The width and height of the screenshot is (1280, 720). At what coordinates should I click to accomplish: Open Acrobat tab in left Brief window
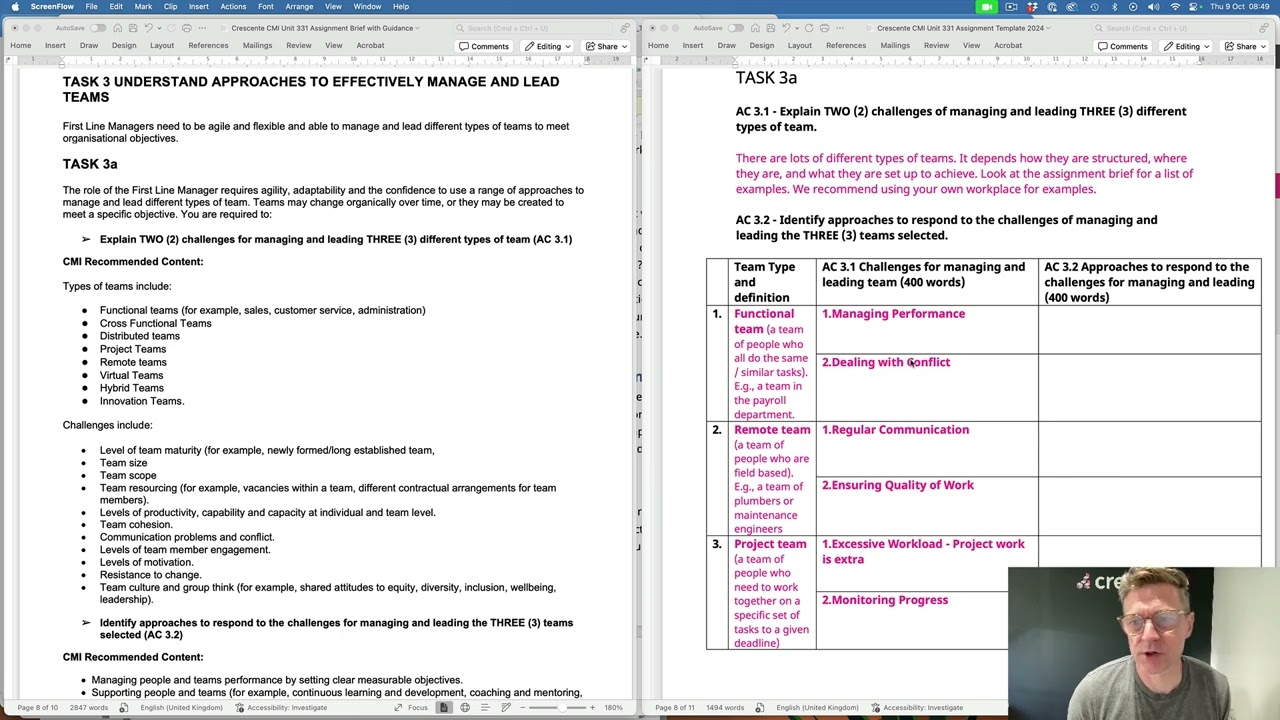[370, 45]
